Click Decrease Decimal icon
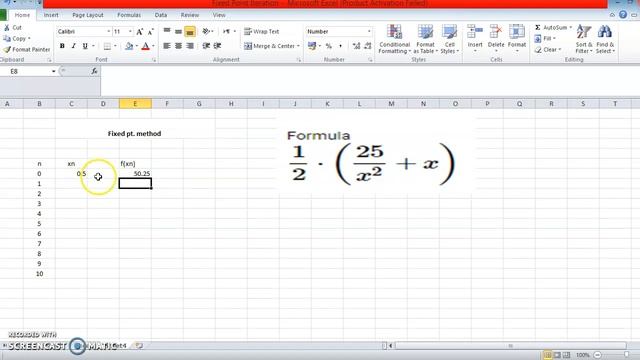Viewport: 640px width, 360px height. (368, 46)
